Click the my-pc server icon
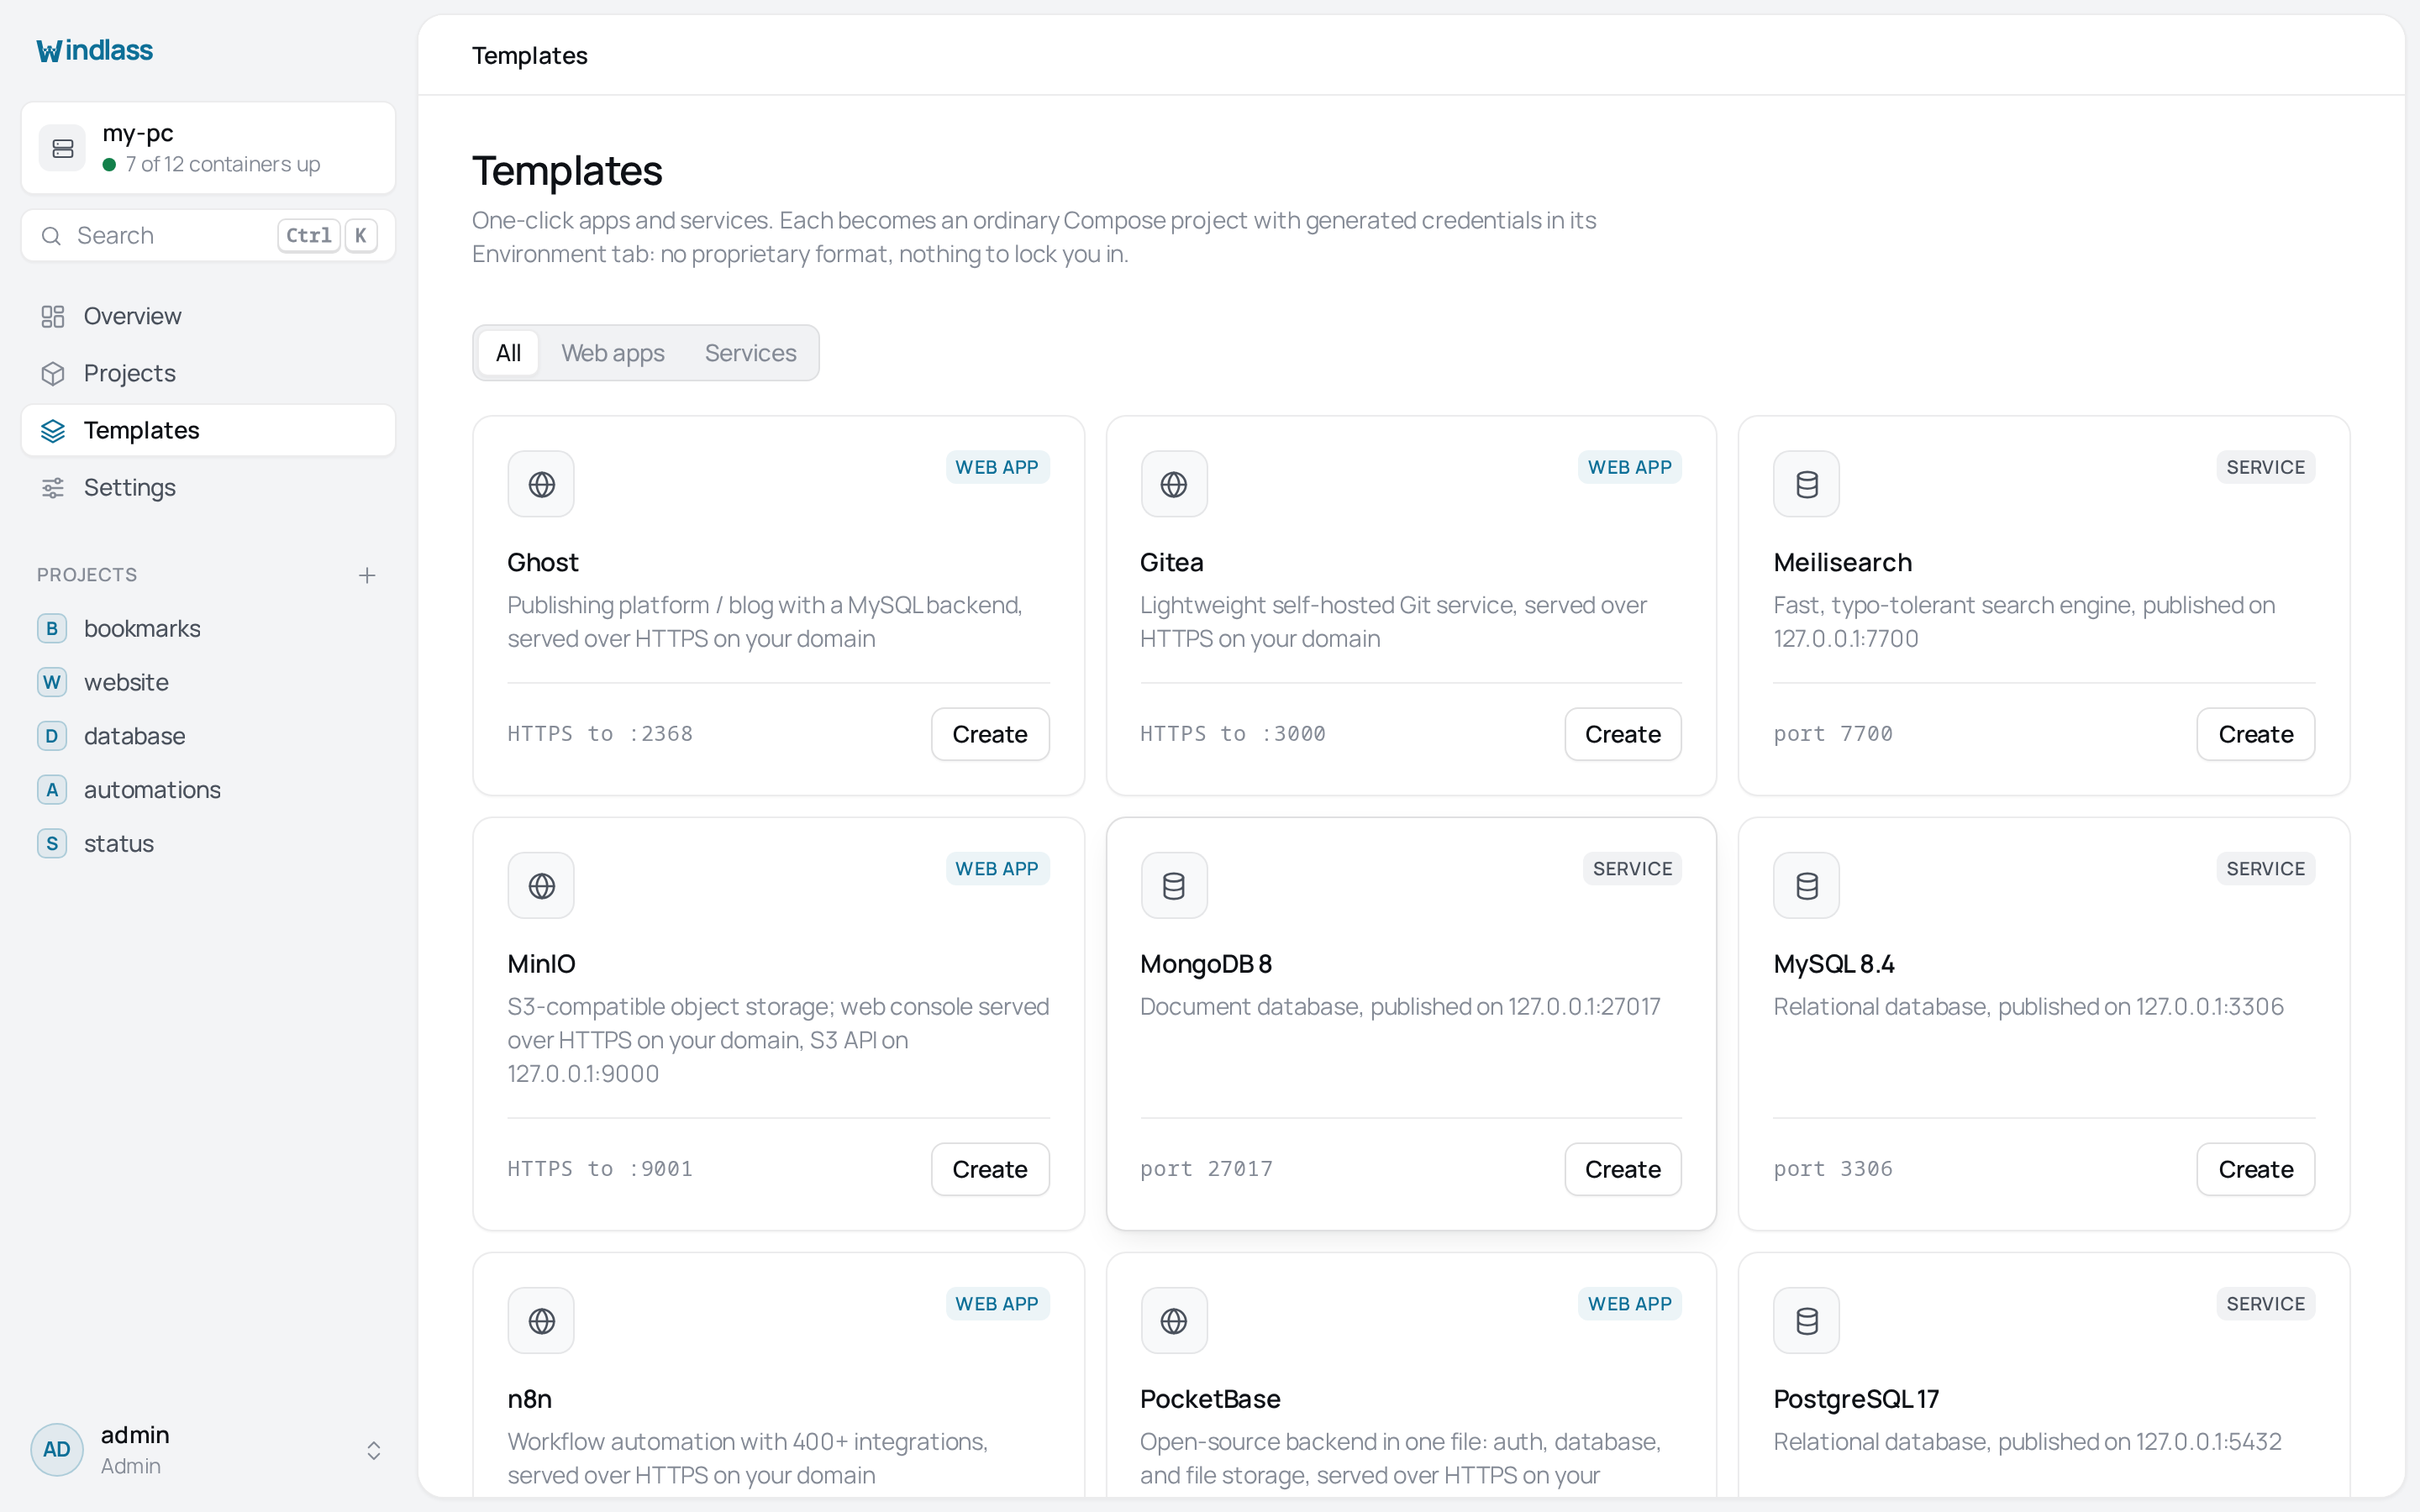The height and width of the screenshot is (1512, 2420). pos(62,148)
